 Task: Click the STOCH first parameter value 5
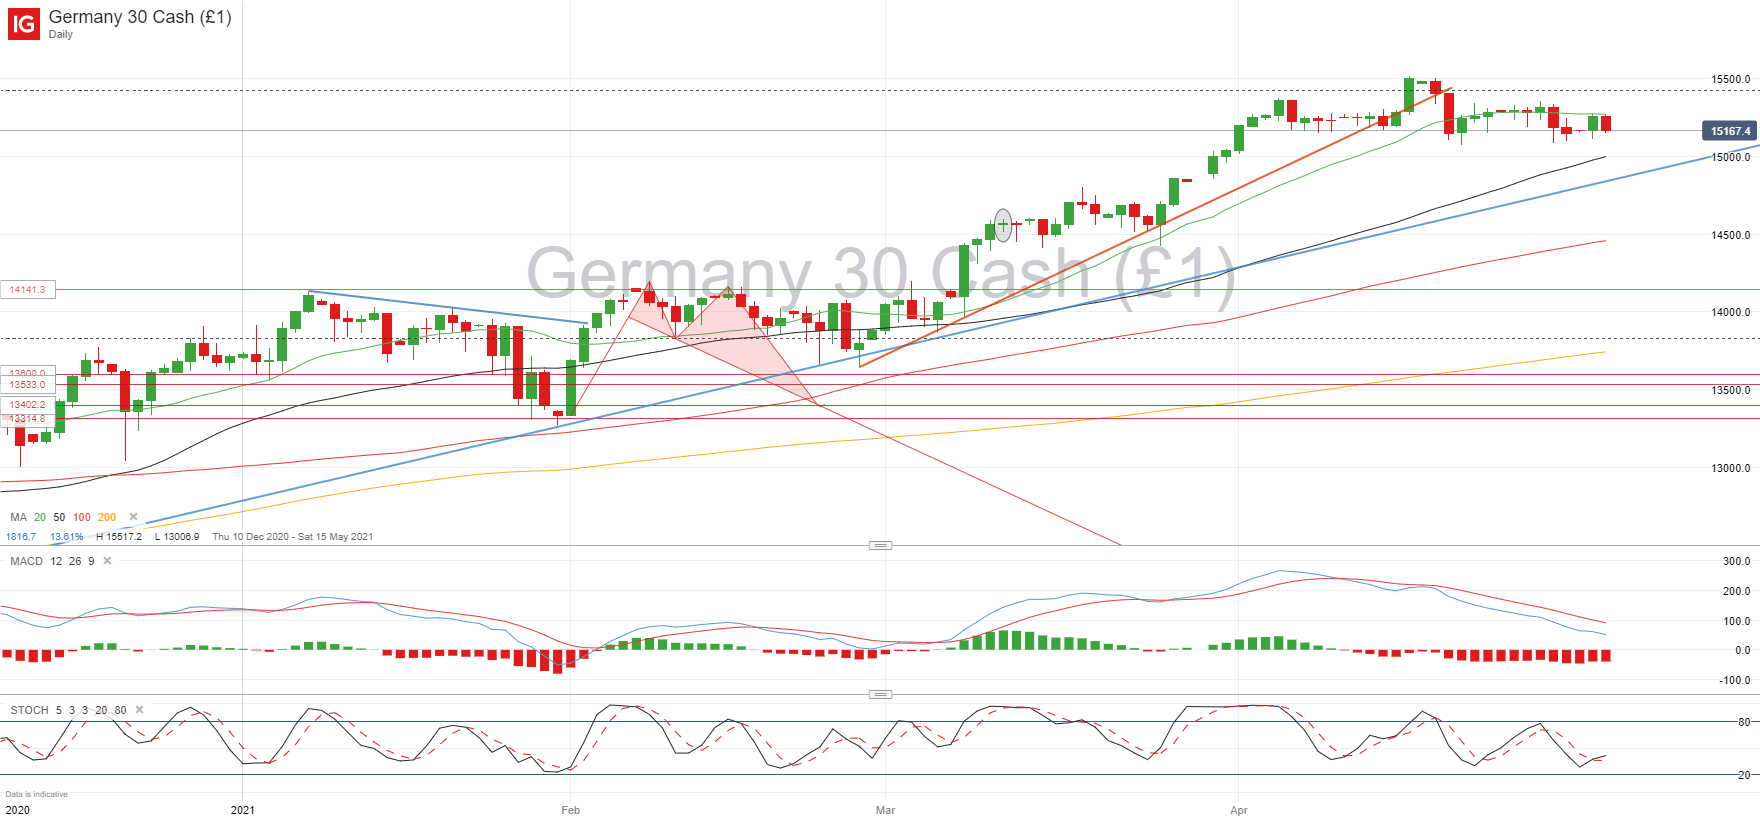59,710
